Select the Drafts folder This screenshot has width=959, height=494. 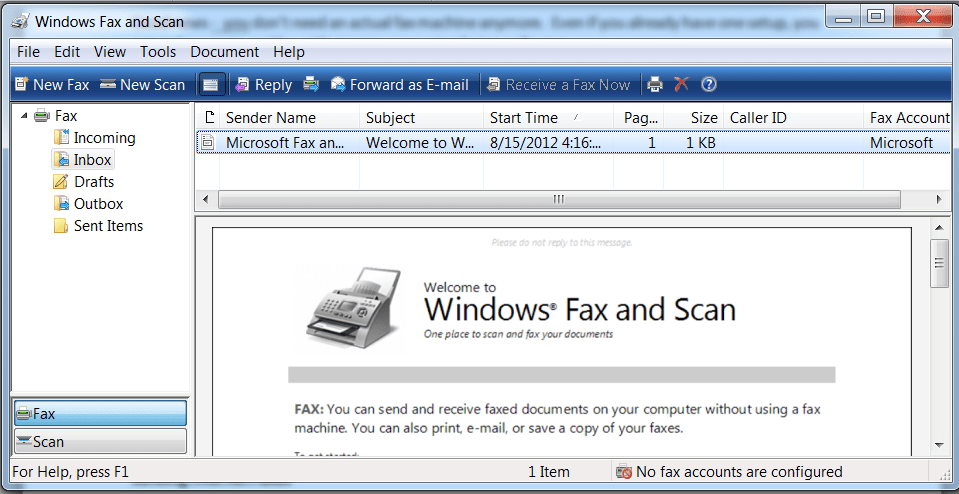[x=84, y=182]
